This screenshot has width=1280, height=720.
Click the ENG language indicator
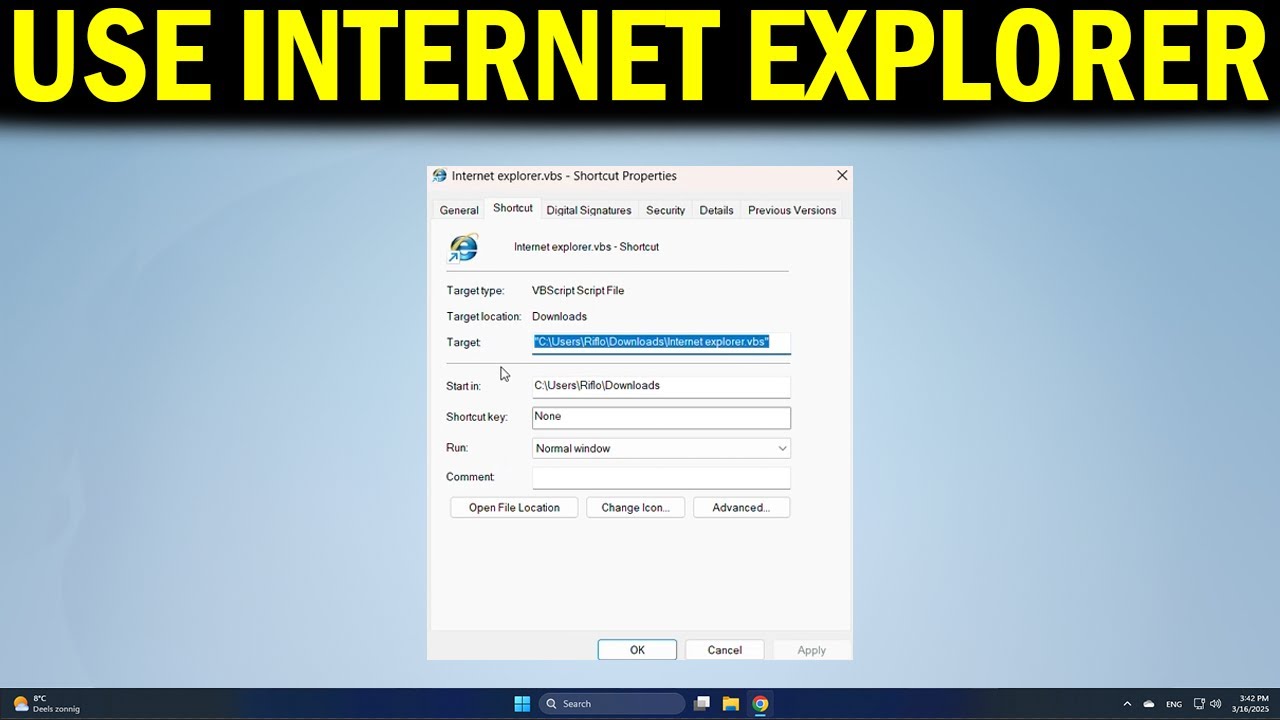1174,704
